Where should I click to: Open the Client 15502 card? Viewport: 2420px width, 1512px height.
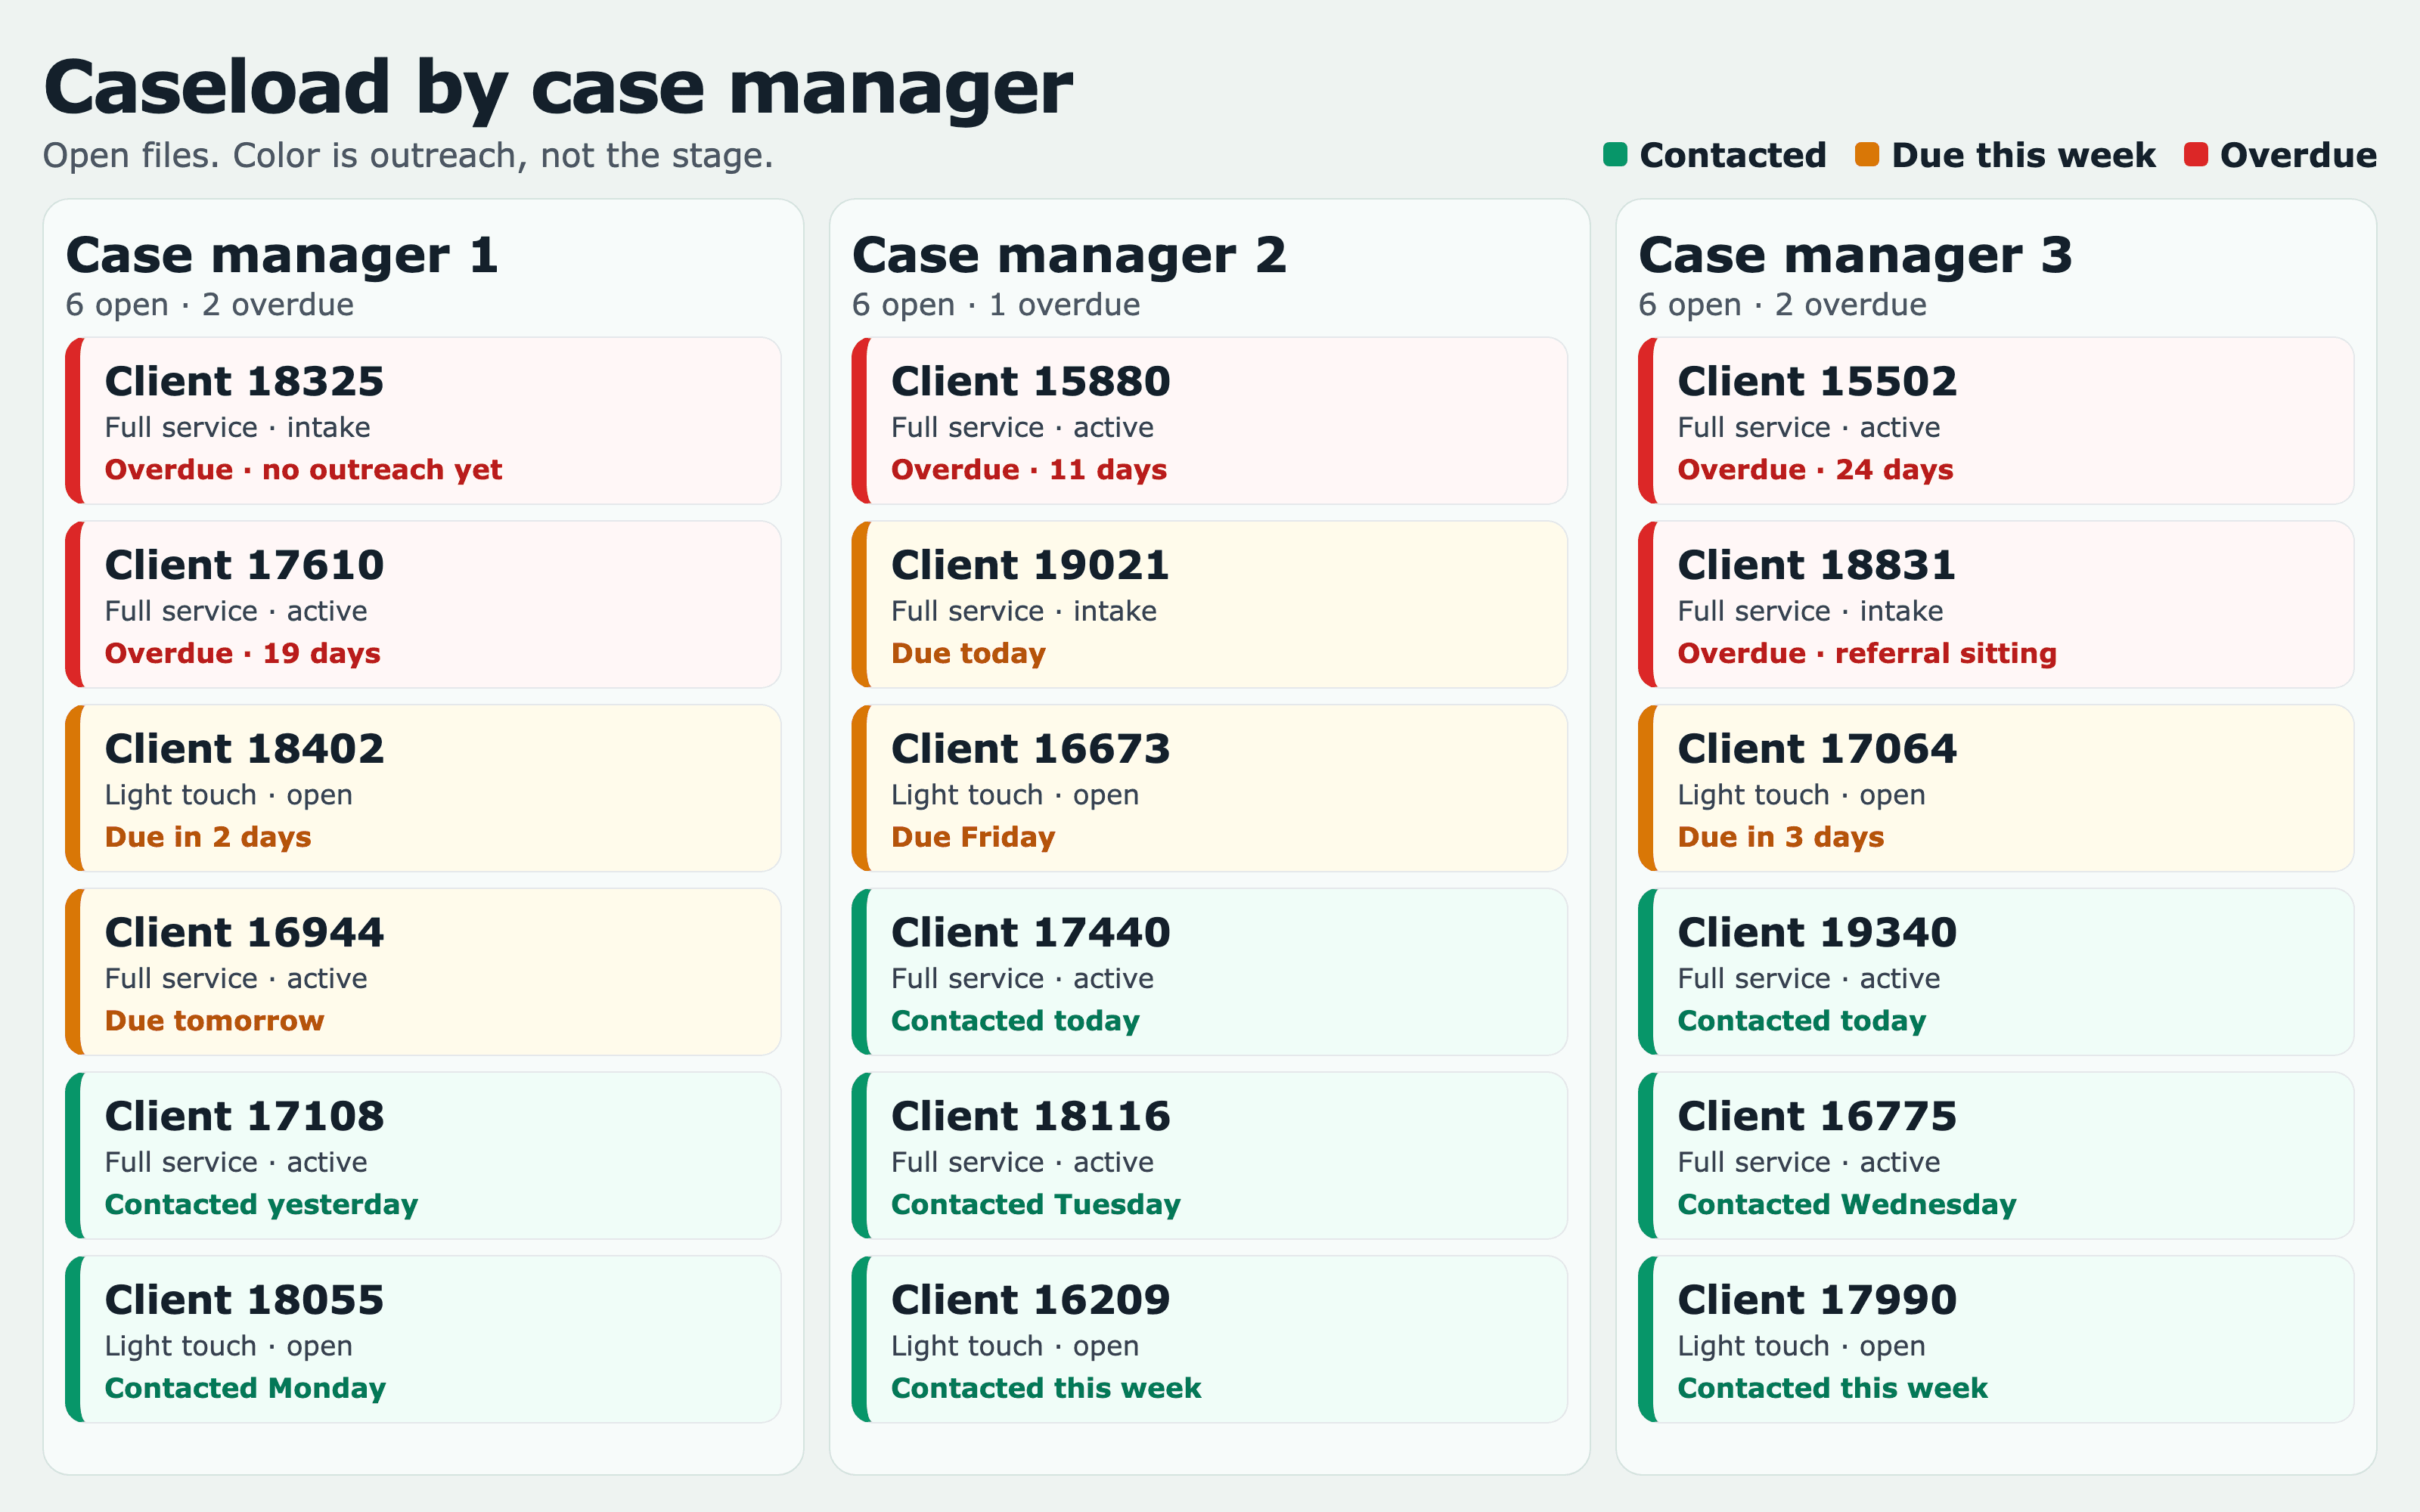pyautogui.click(x=1996, y=421)
